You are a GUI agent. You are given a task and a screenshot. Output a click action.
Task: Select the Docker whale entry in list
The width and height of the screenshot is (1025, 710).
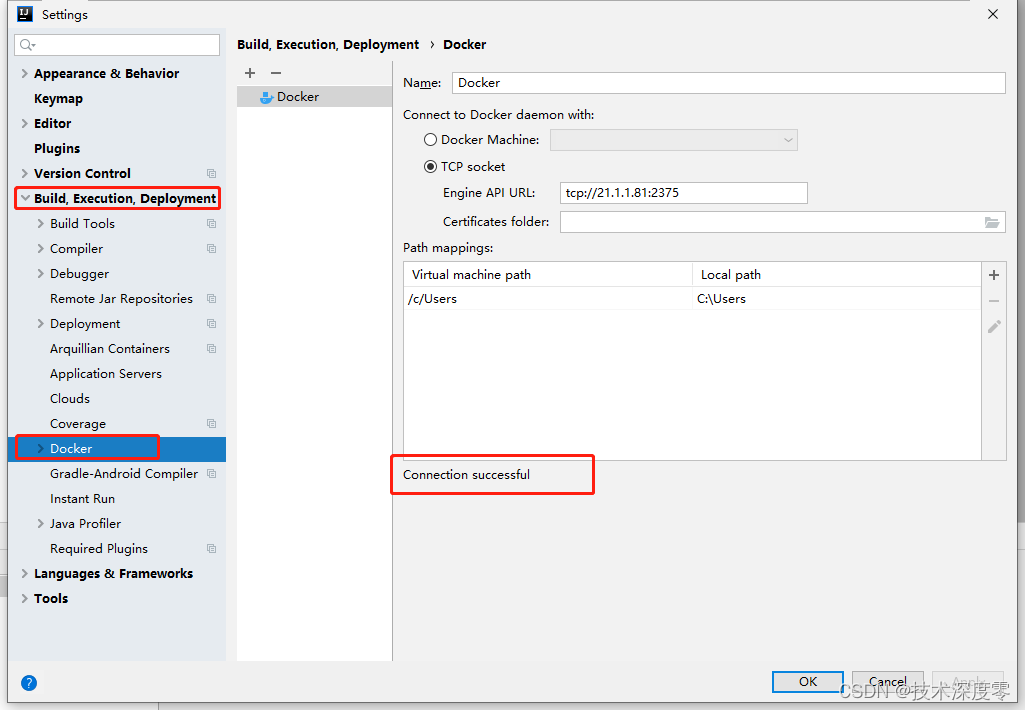click(x=314, y=97)
